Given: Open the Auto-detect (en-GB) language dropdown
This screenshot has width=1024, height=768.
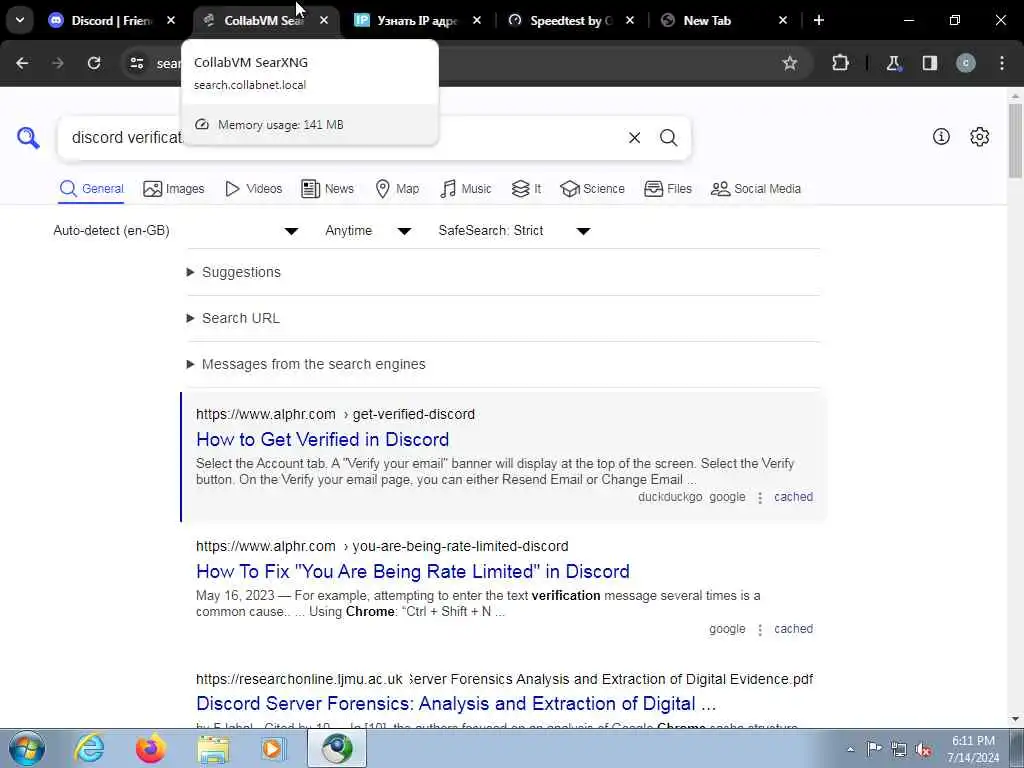Looking at the screenshot, I should 176,231.
